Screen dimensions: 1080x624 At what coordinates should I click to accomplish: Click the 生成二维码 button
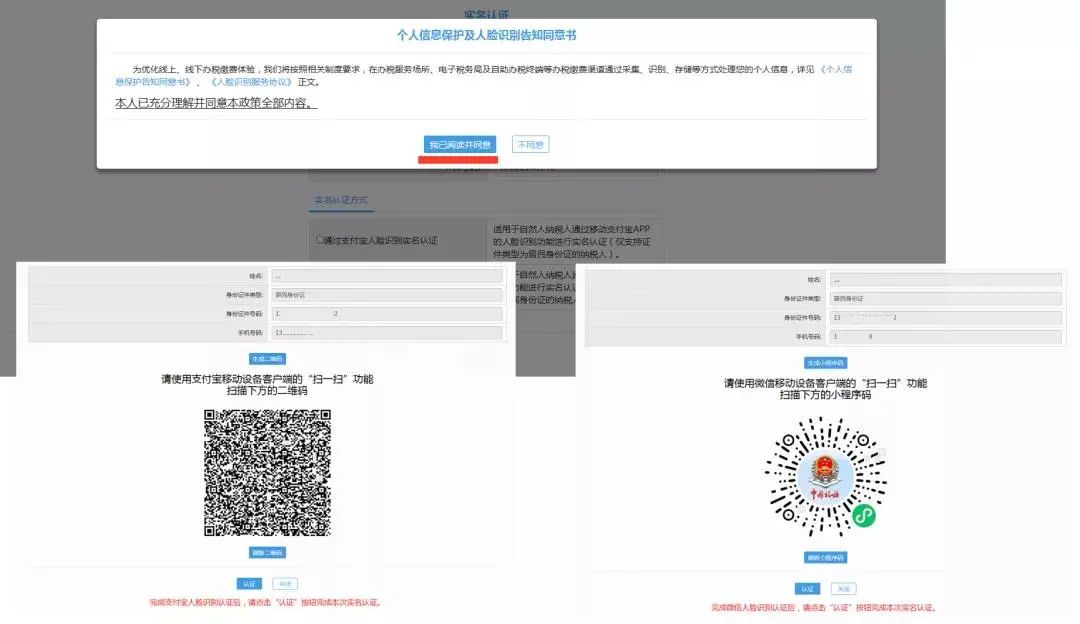267,359
